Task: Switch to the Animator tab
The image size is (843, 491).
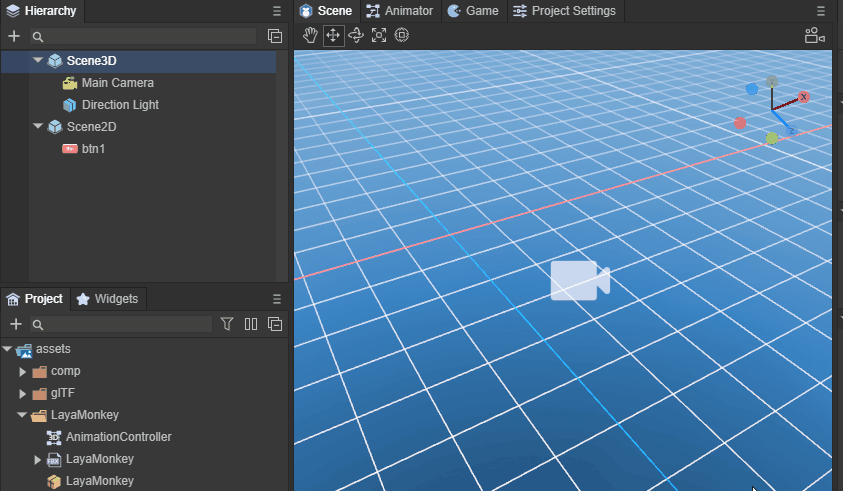Action: pyautogui.click(x=399, y=11)
